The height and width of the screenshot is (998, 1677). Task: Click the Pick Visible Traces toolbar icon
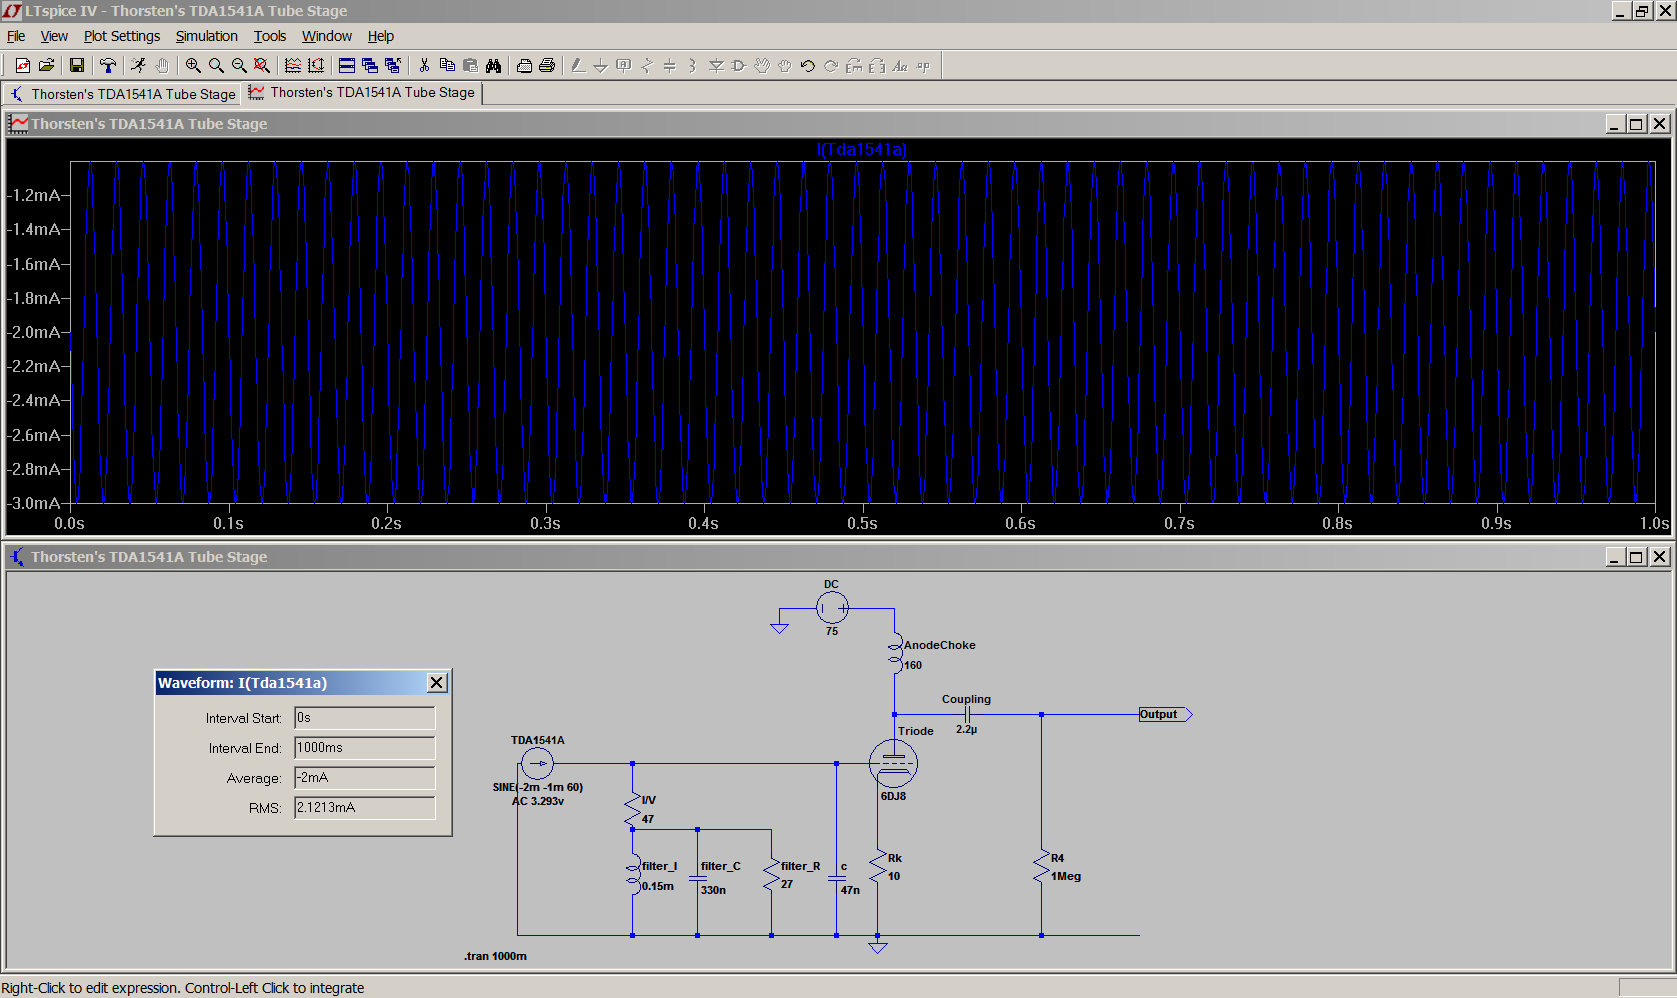(293, 66)
